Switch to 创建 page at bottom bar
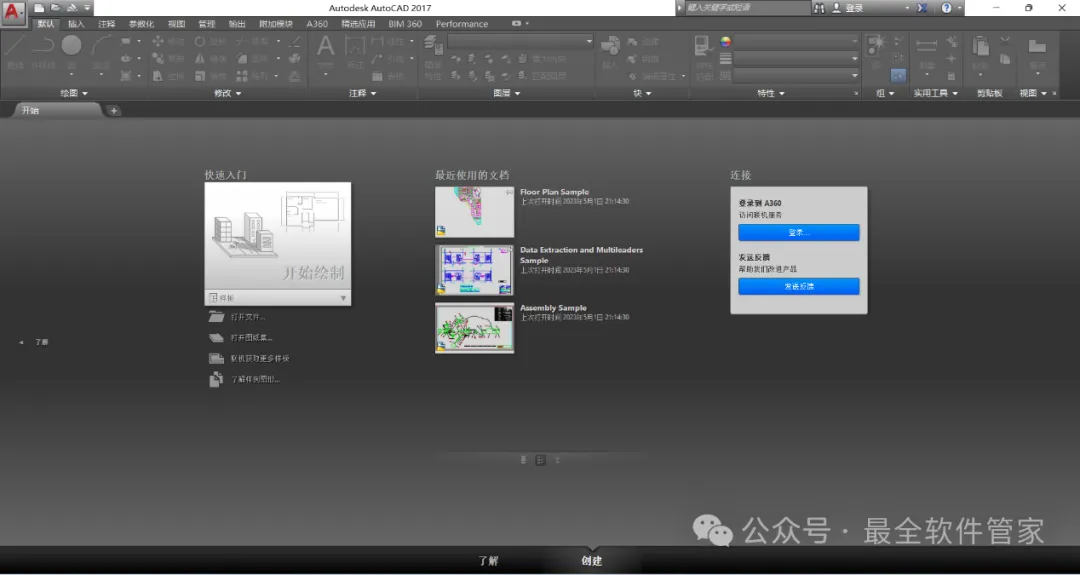Screen dimensions: 1080x575 click(591, 561)
